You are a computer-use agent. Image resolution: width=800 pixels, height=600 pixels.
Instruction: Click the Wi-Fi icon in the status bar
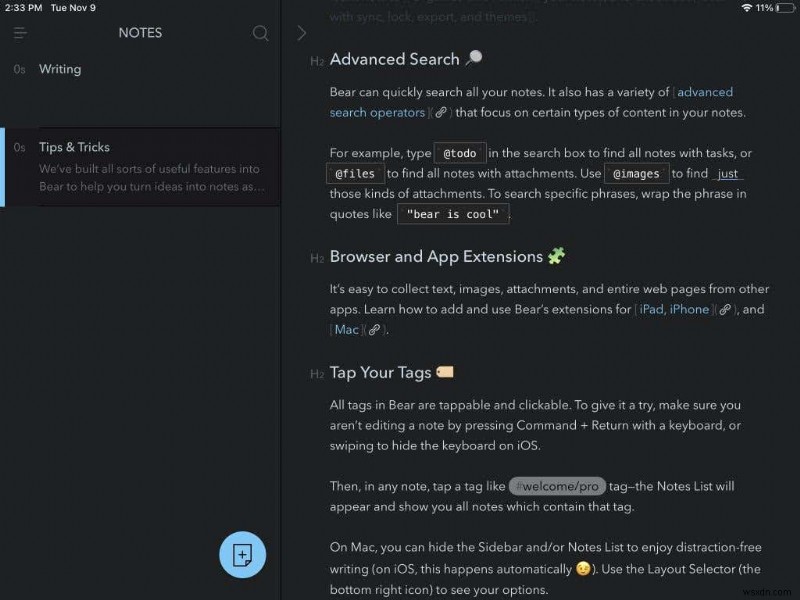pyautogui.click(x=748, y=8)
